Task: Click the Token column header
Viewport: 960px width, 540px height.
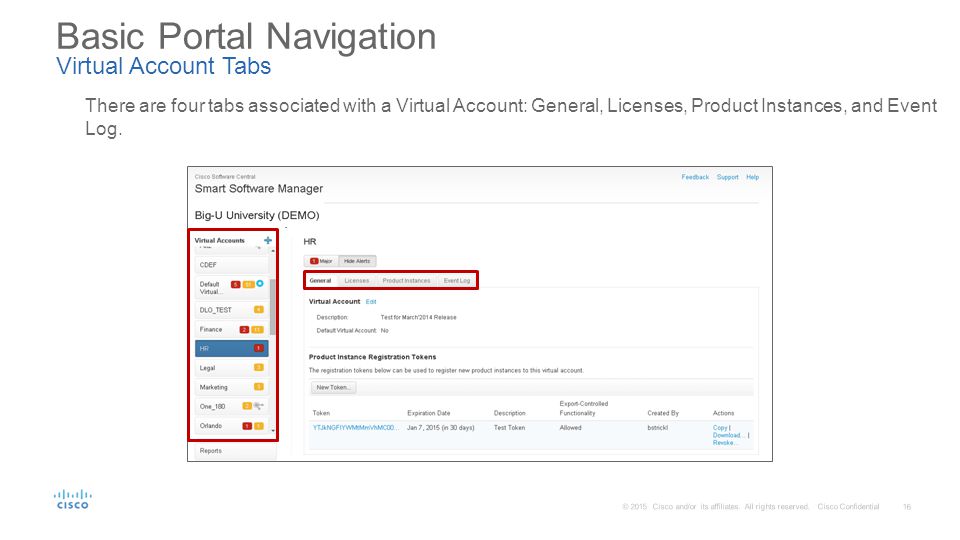Action: [x=321, y=413]
